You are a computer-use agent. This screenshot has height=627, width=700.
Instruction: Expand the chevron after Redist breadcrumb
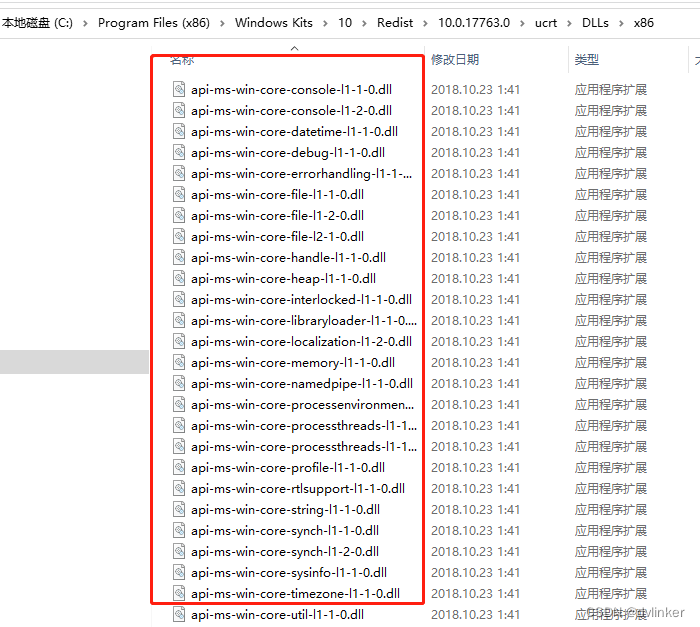pyautogui.click(x=425, y=23)
